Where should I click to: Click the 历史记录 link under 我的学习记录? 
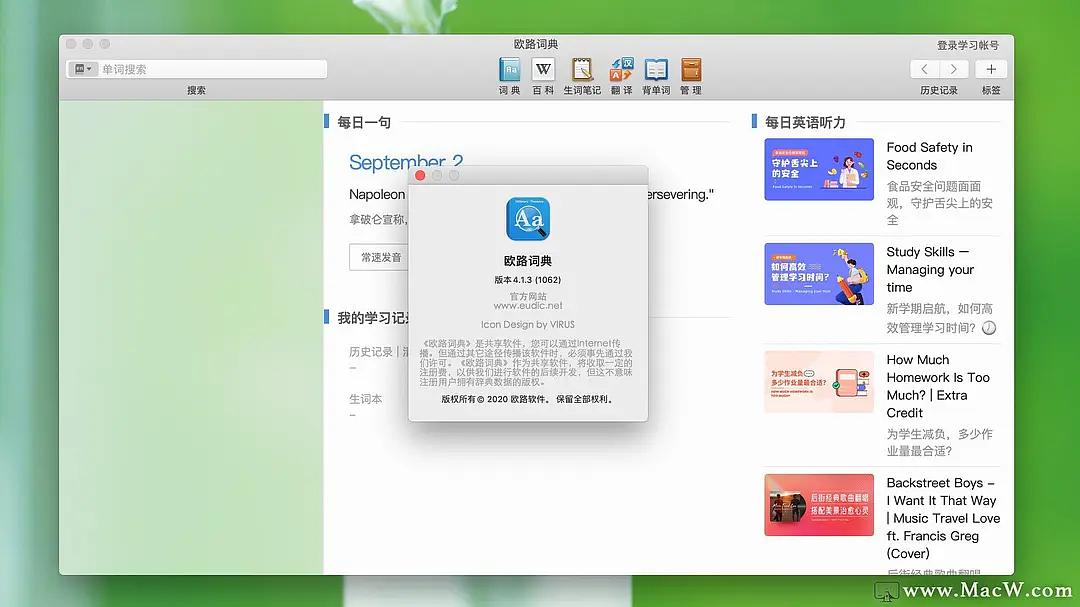point(371,351)
